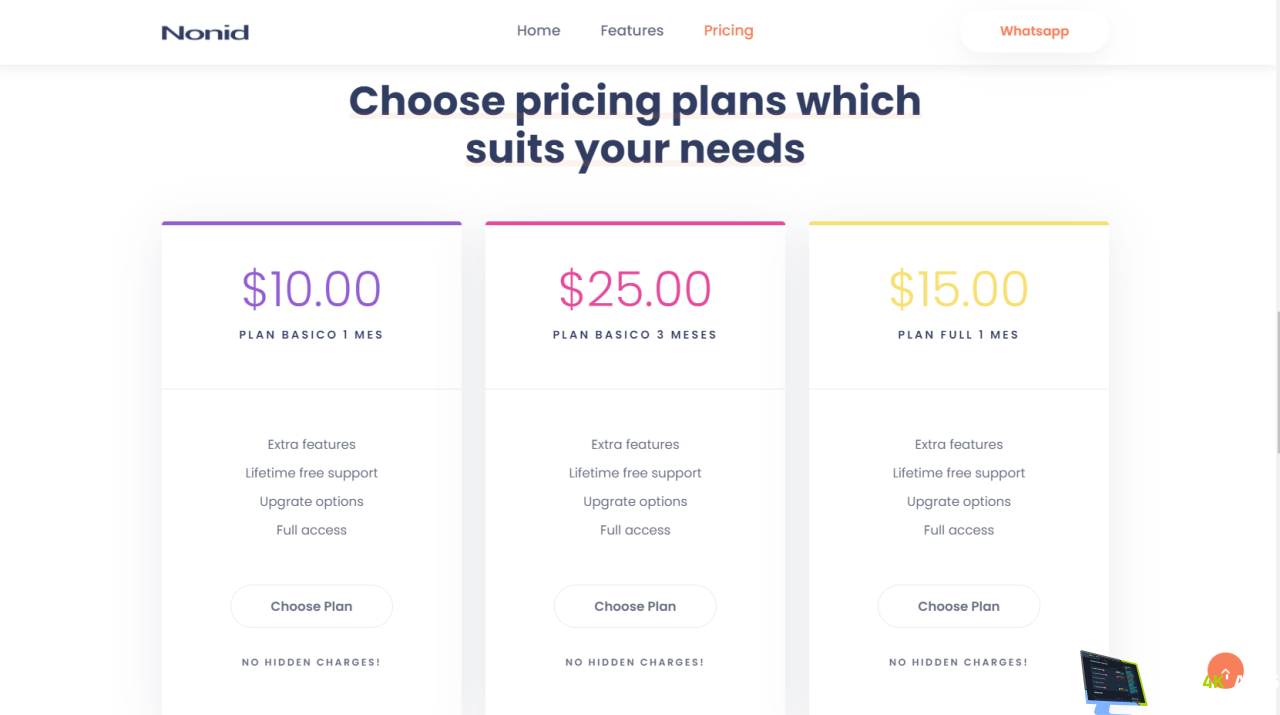Choose the Plan Basico 3 Meses plan
The width and height of the screenshot is (1280, 715).
point(635,606)
